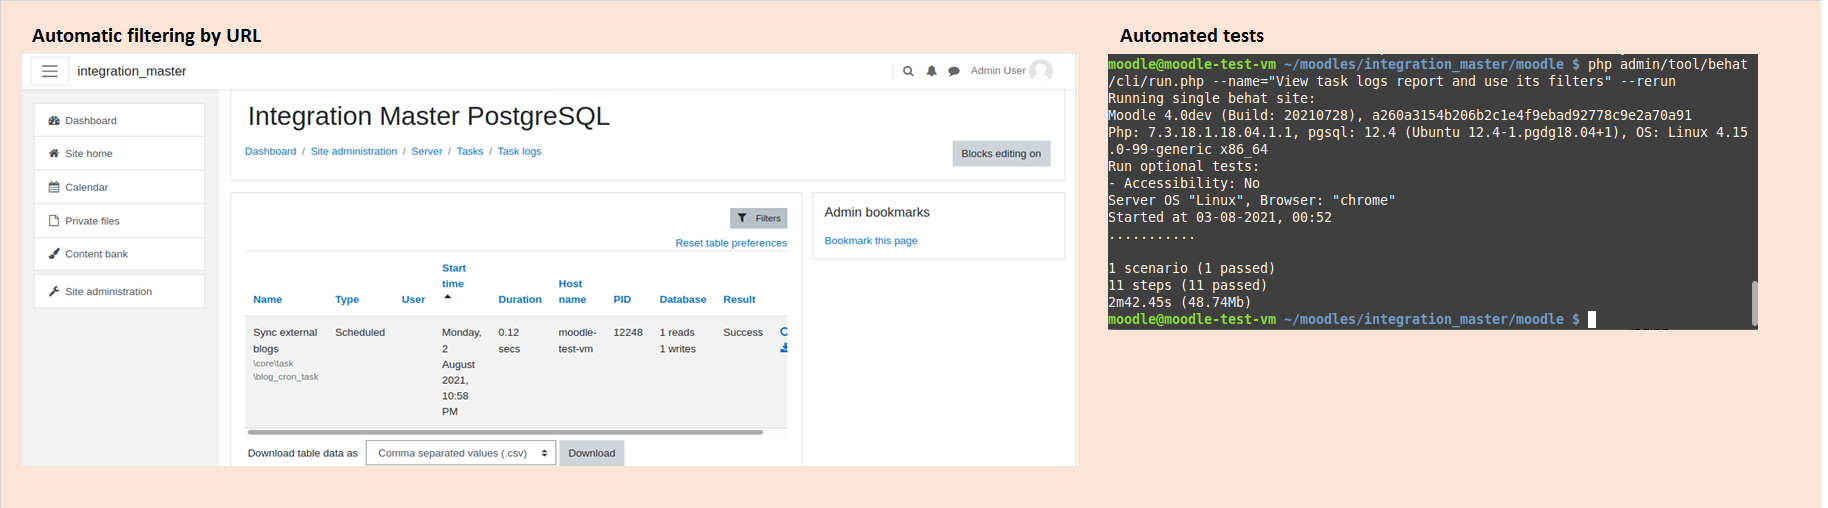The image size is (1828, 508).
Task: Click '1 reads' database cell text
Action: click(x=677, y=332)
